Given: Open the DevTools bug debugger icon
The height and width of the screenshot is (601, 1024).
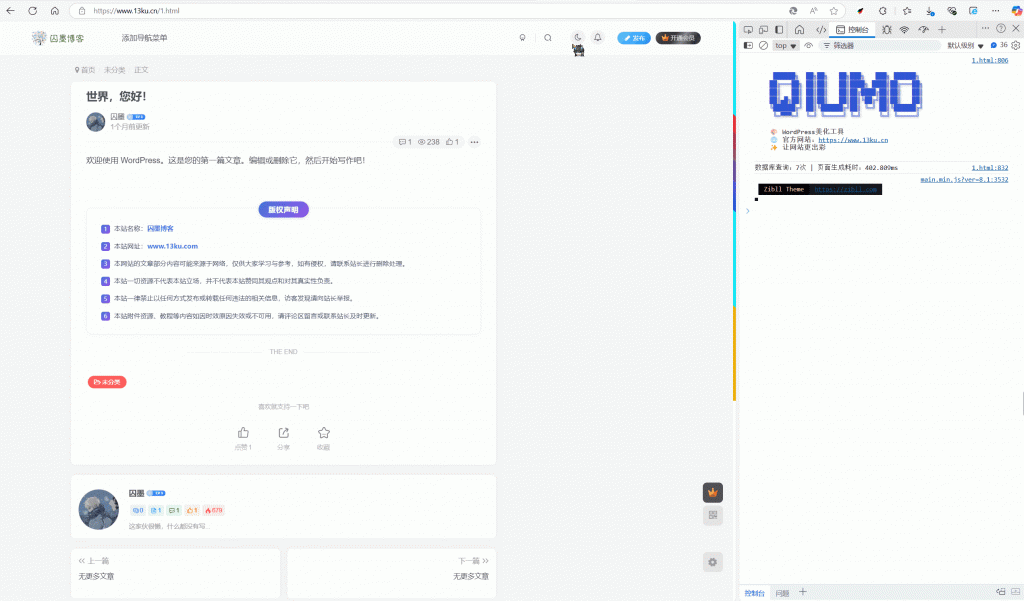Looking at the screenshot, I should click(x=884, y=30).
